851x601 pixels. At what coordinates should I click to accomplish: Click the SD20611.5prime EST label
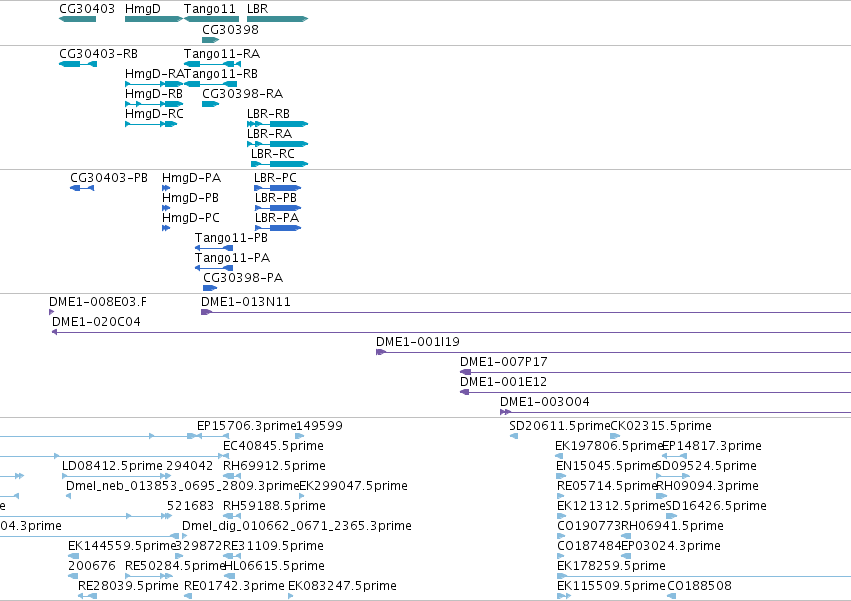[x=560, y=426]
